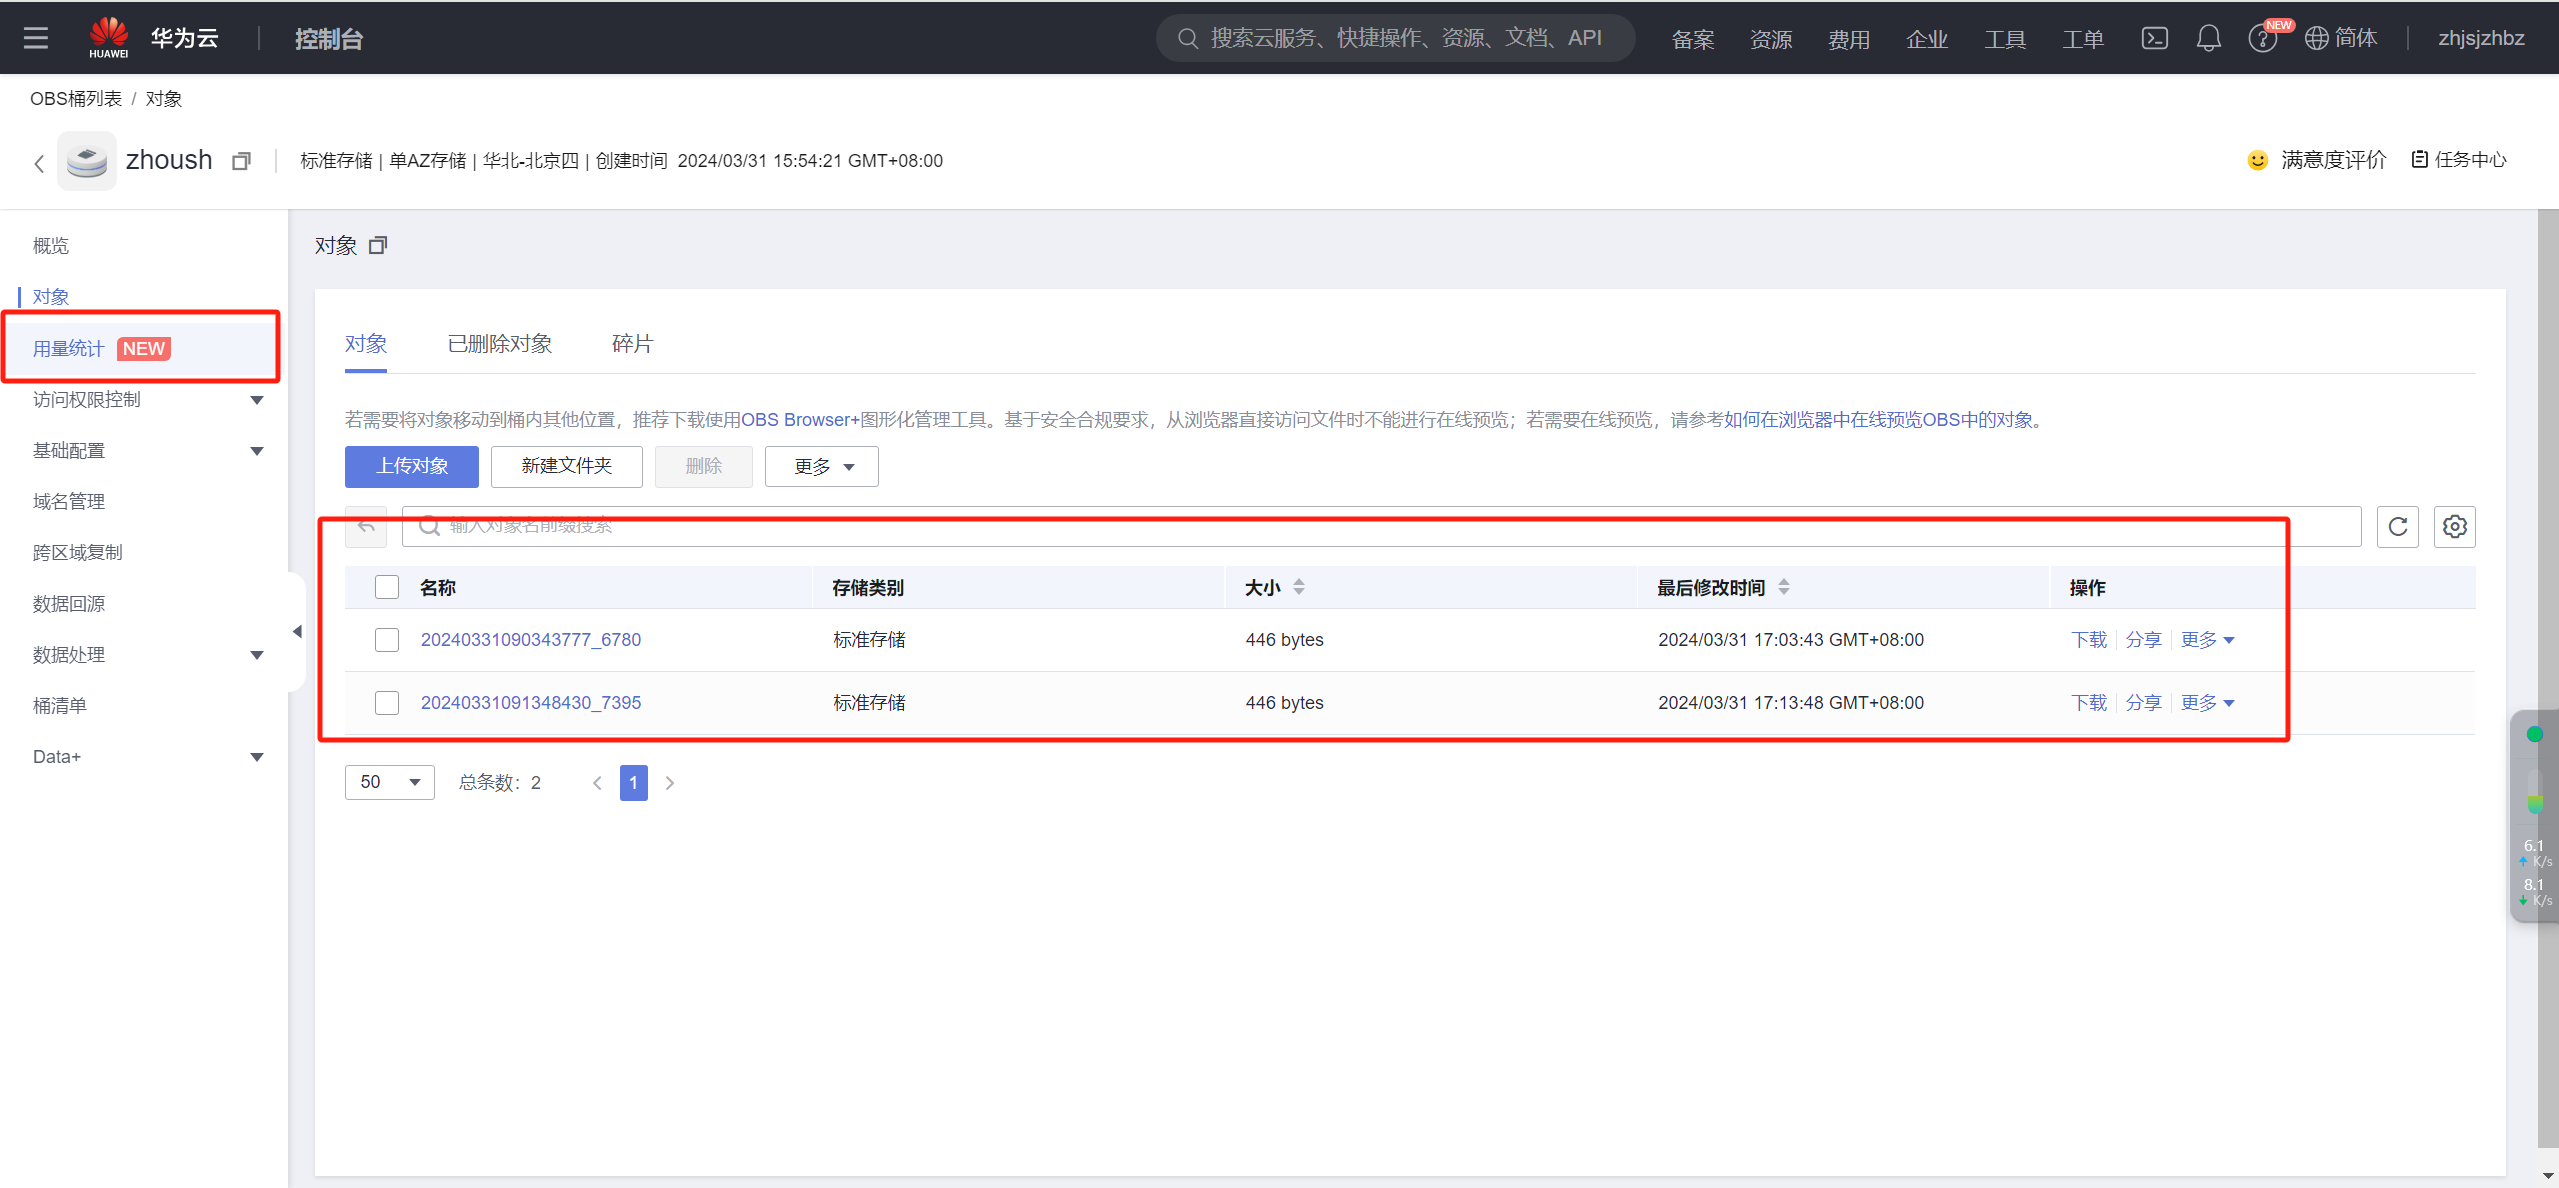
Task: Open the 更多 dropdown beside 删除 button
Action: coord(821,467)
